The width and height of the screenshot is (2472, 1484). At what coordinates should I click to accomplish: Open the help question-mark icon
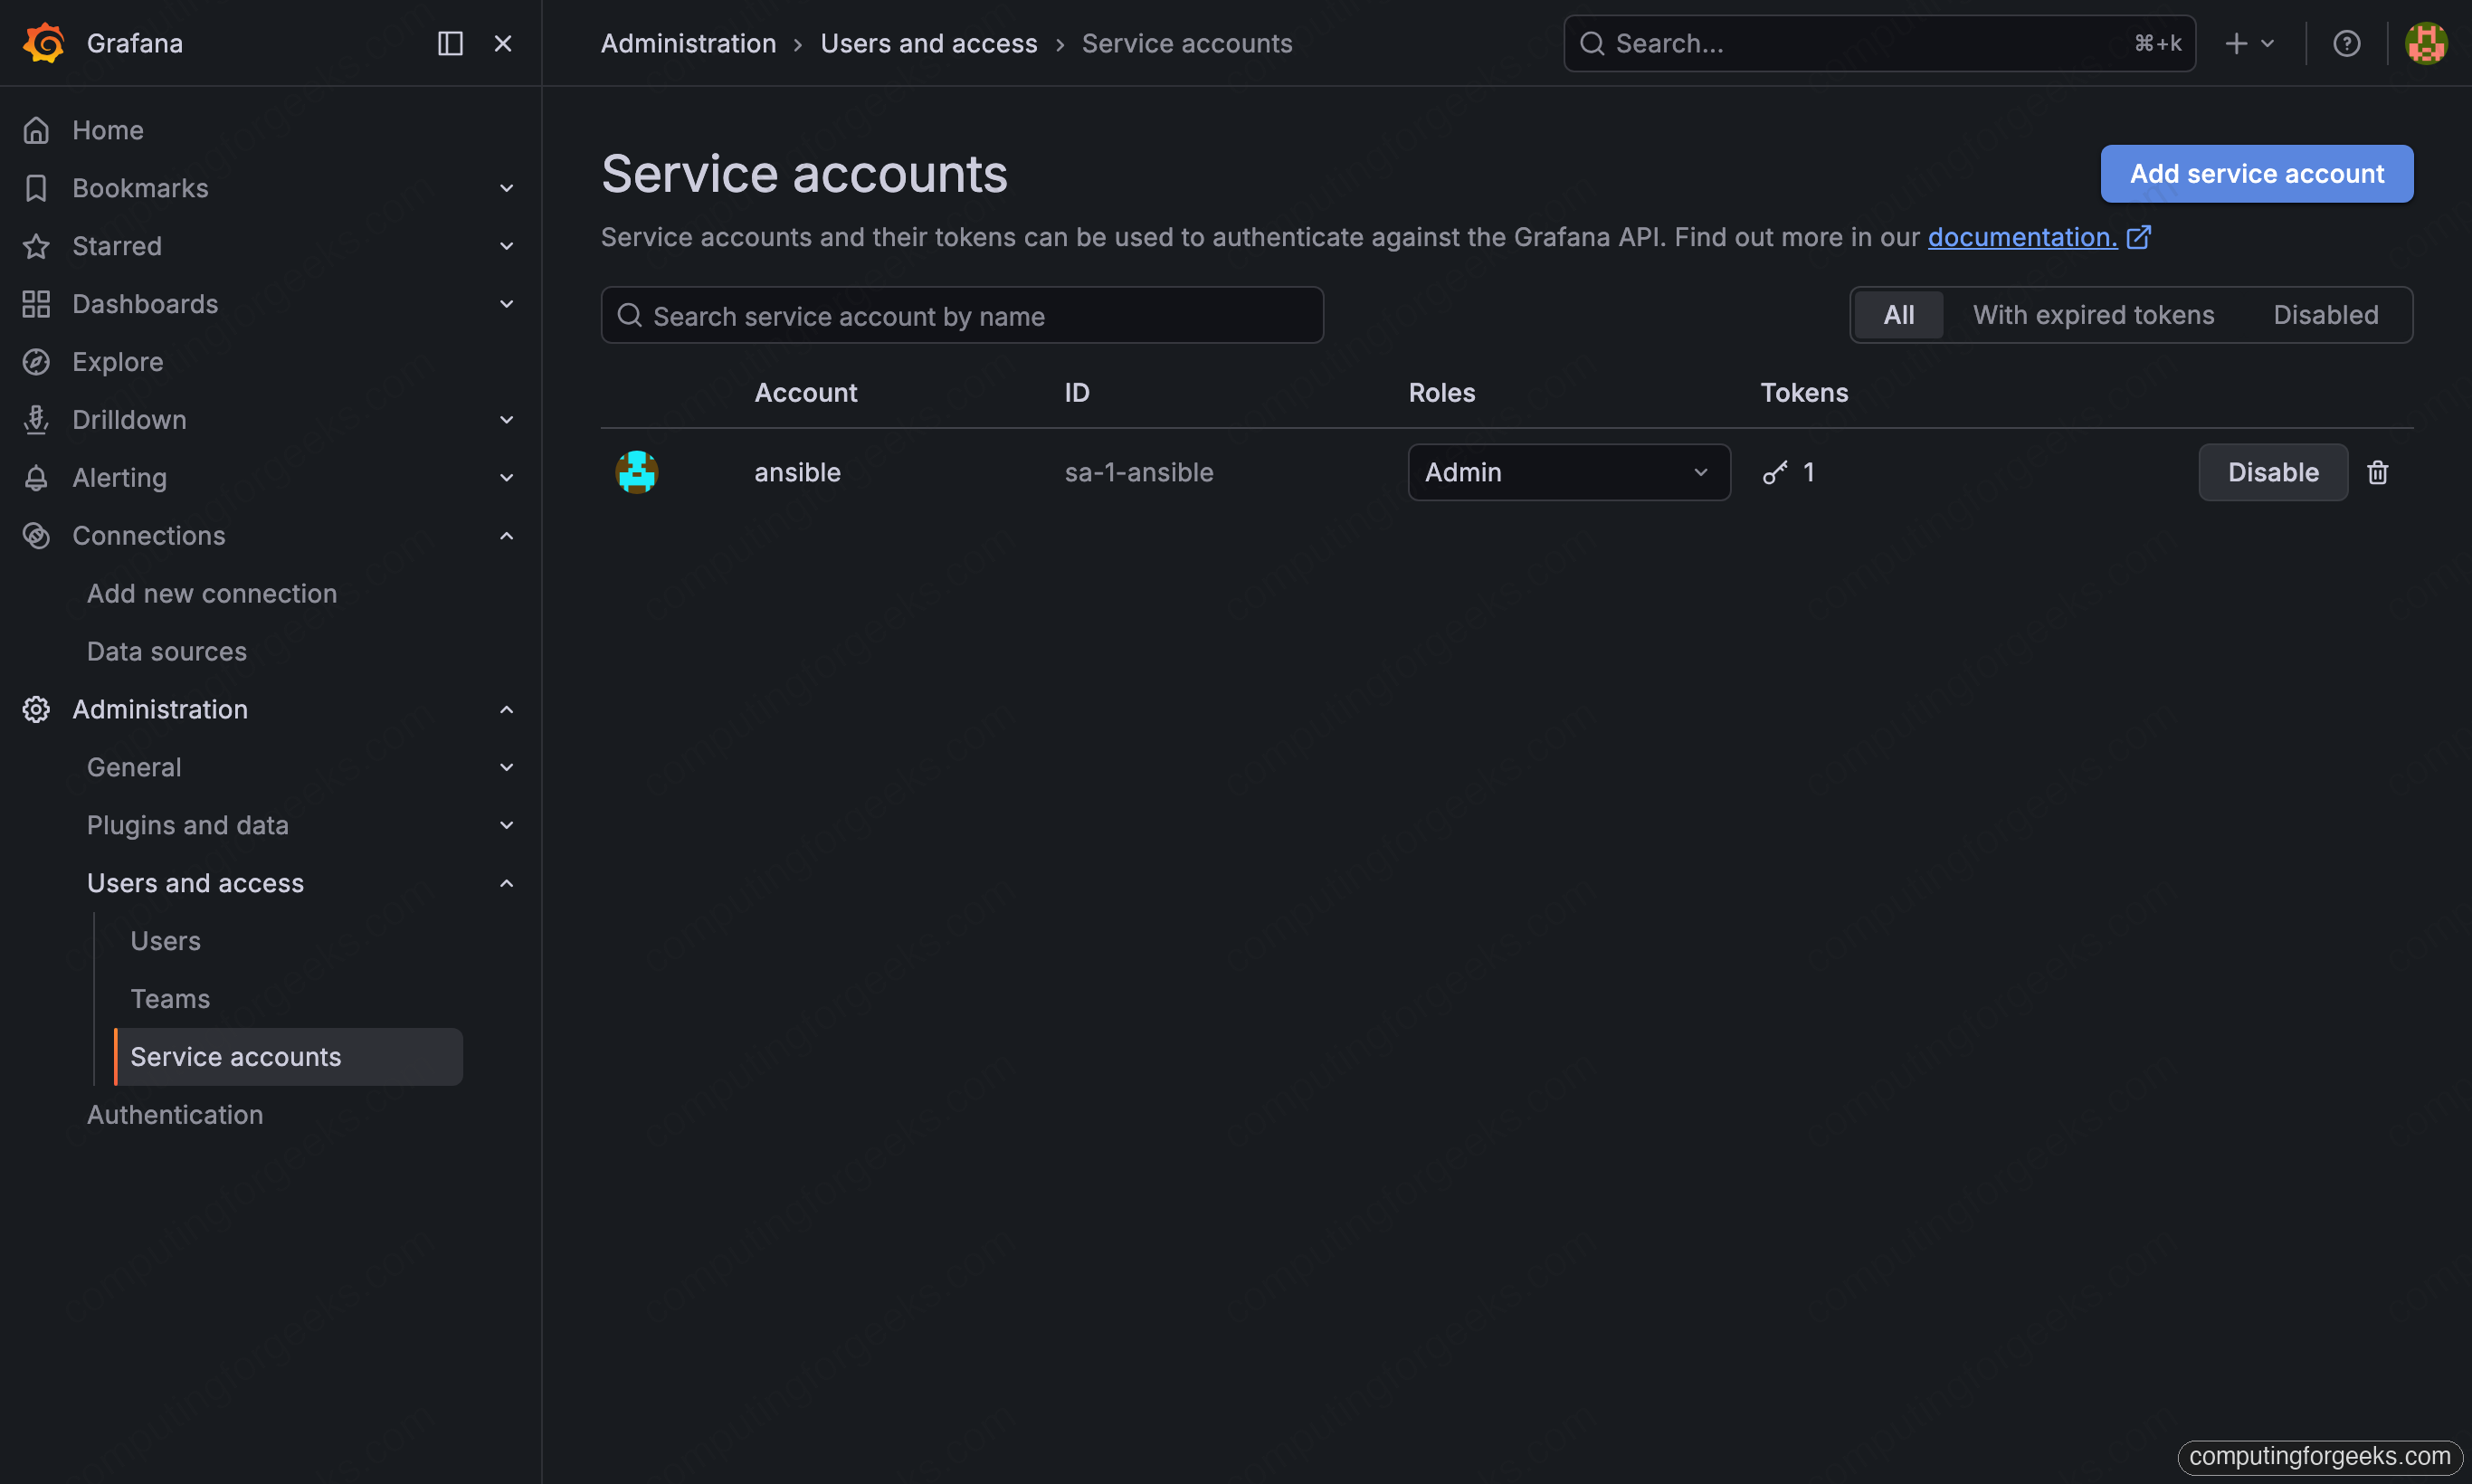click(x=2347, y=43)
